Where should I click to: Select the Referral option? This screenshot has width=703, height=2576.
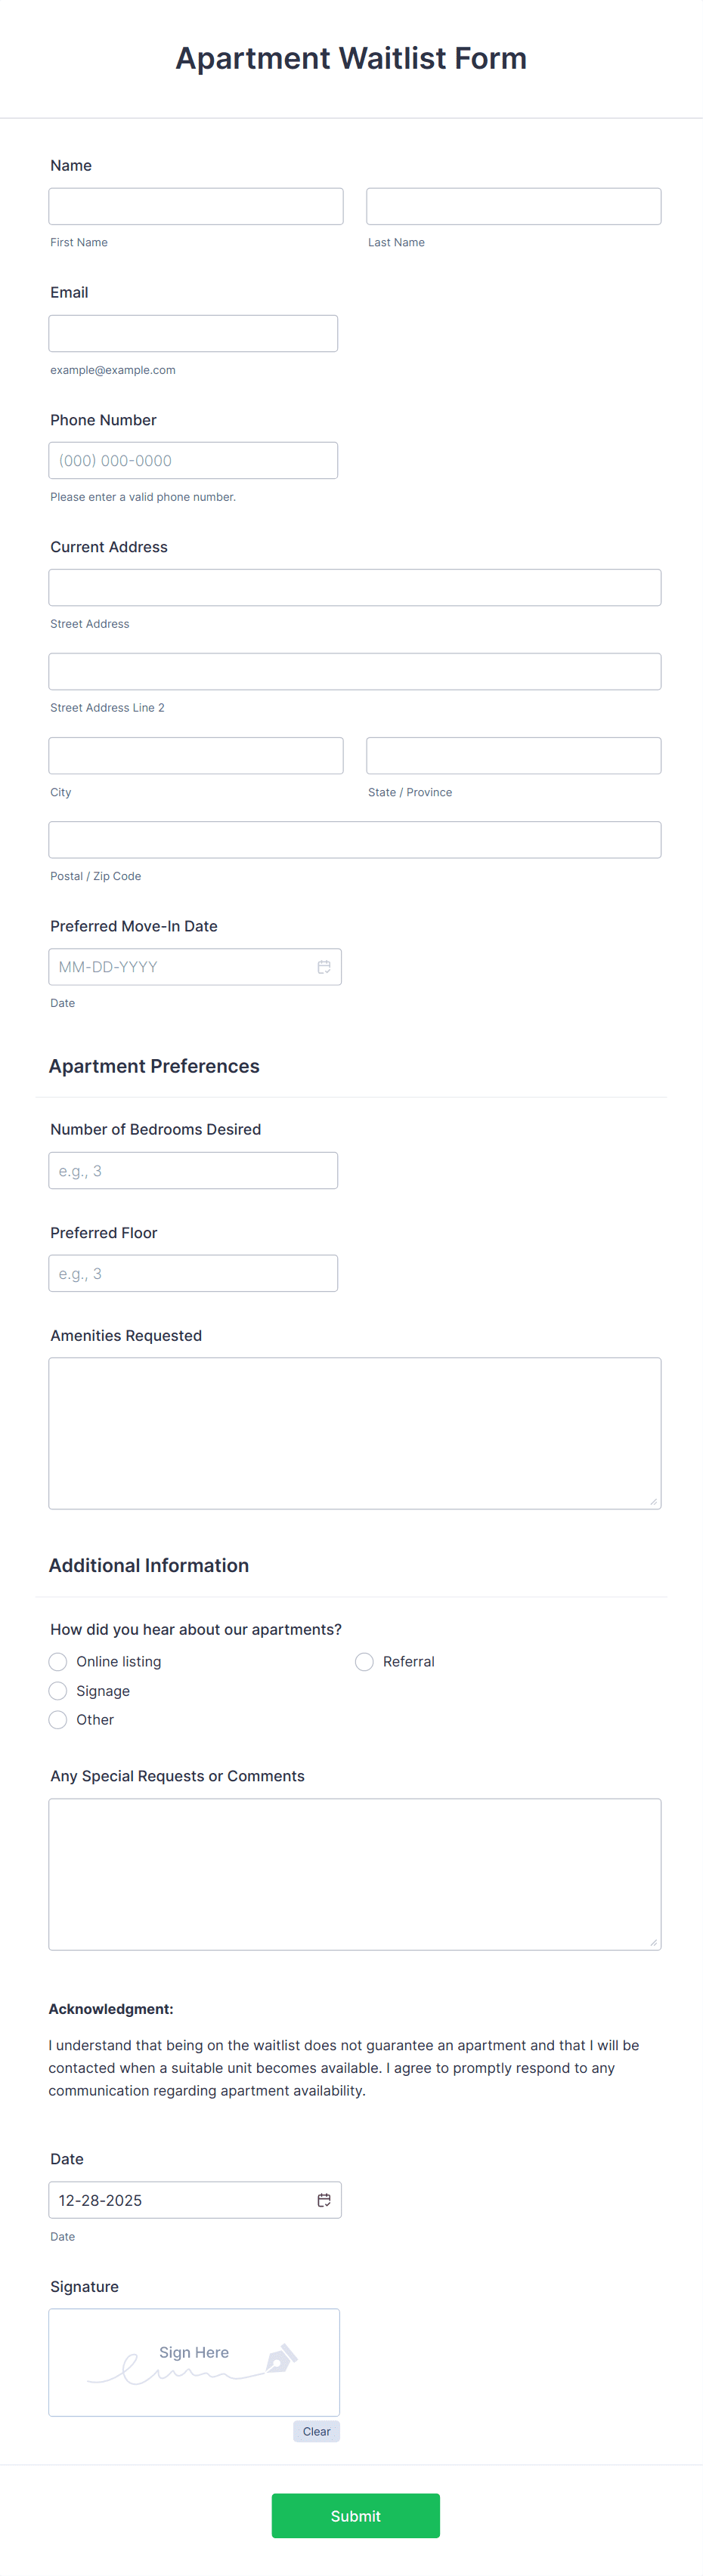pos(364,1661)
